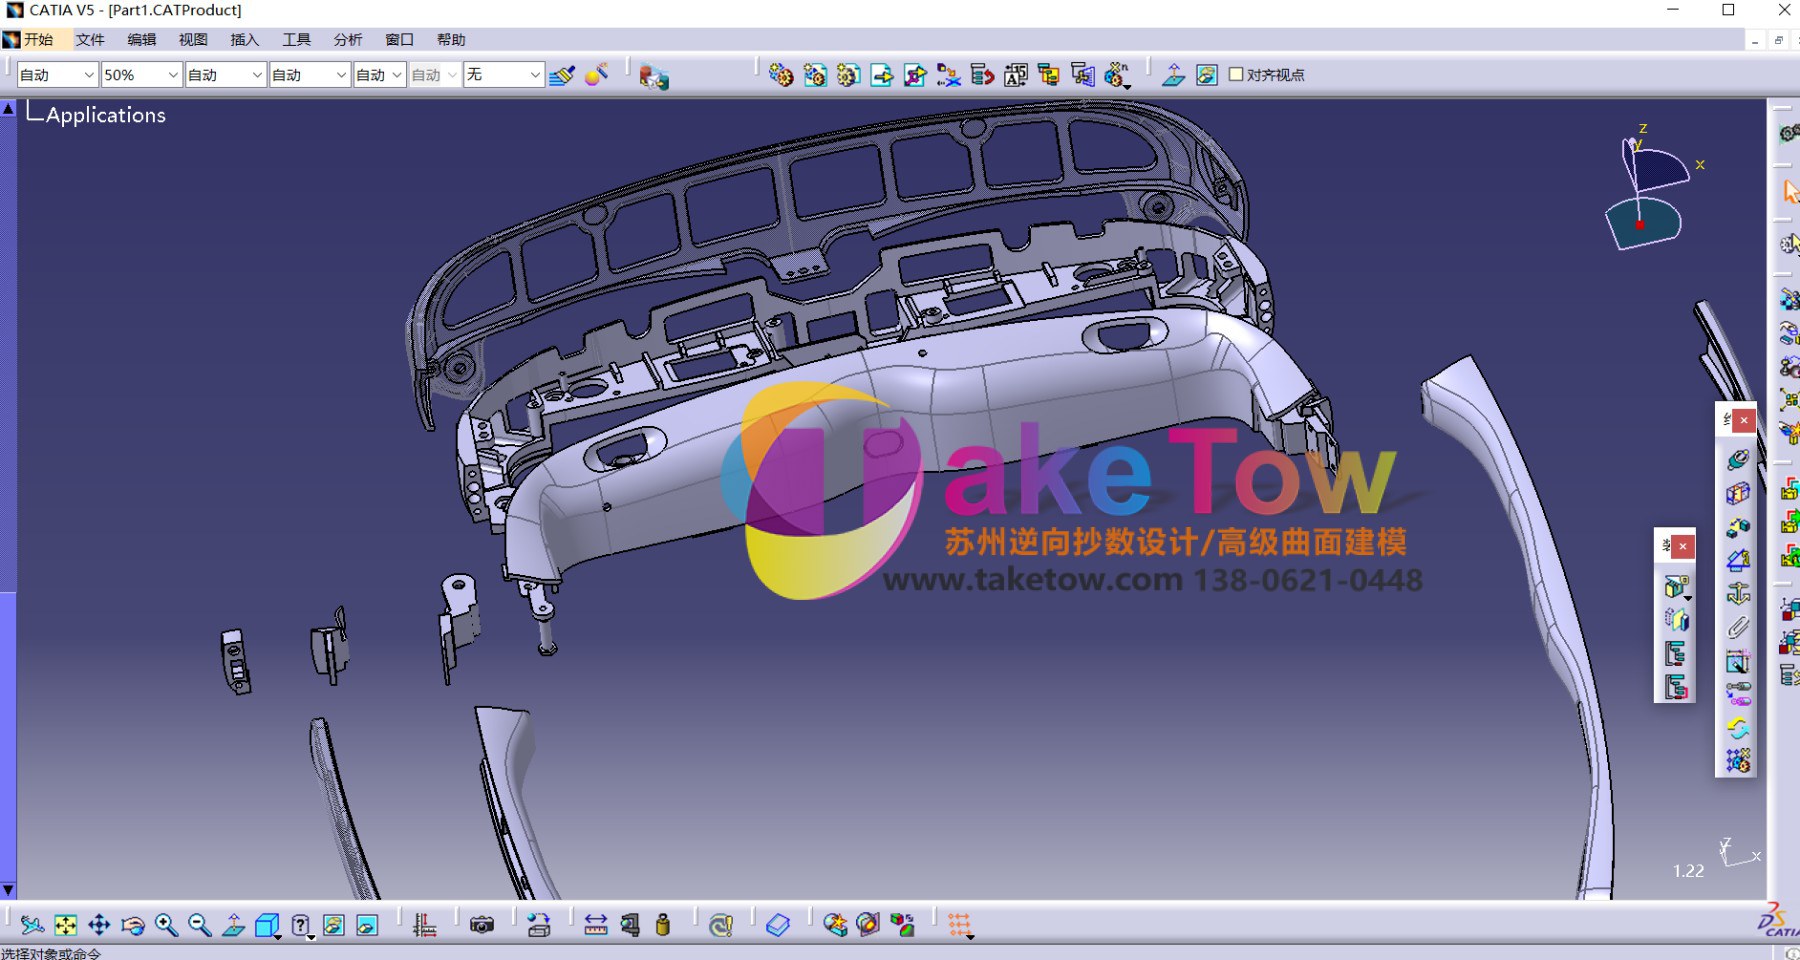Open the 窗口 menu

point(399,40)
